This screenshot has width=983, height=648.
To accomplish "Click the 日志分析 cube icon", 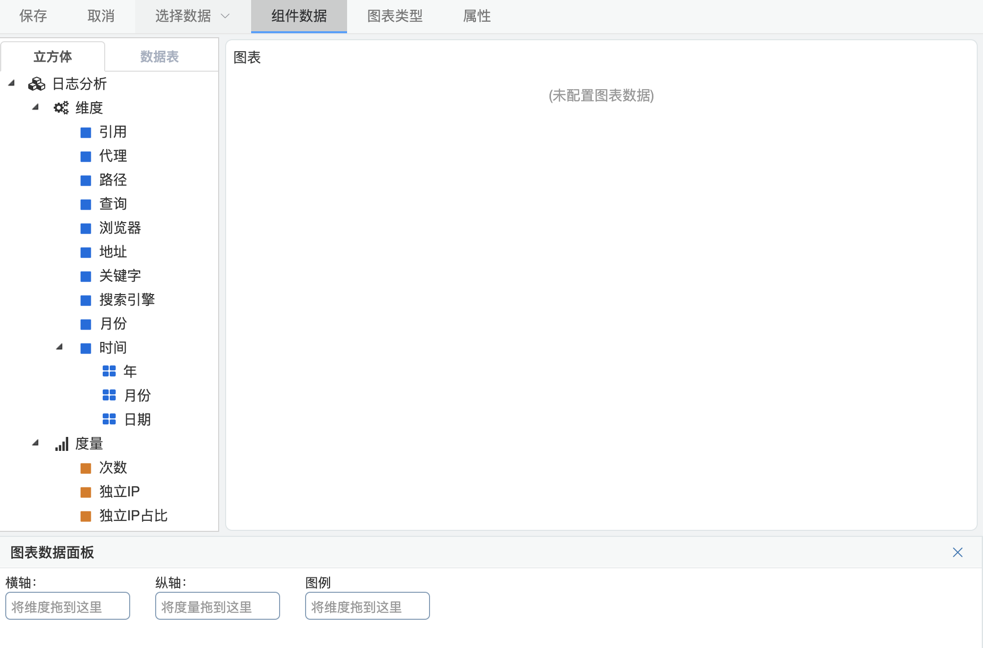I will tap(36, 84).
